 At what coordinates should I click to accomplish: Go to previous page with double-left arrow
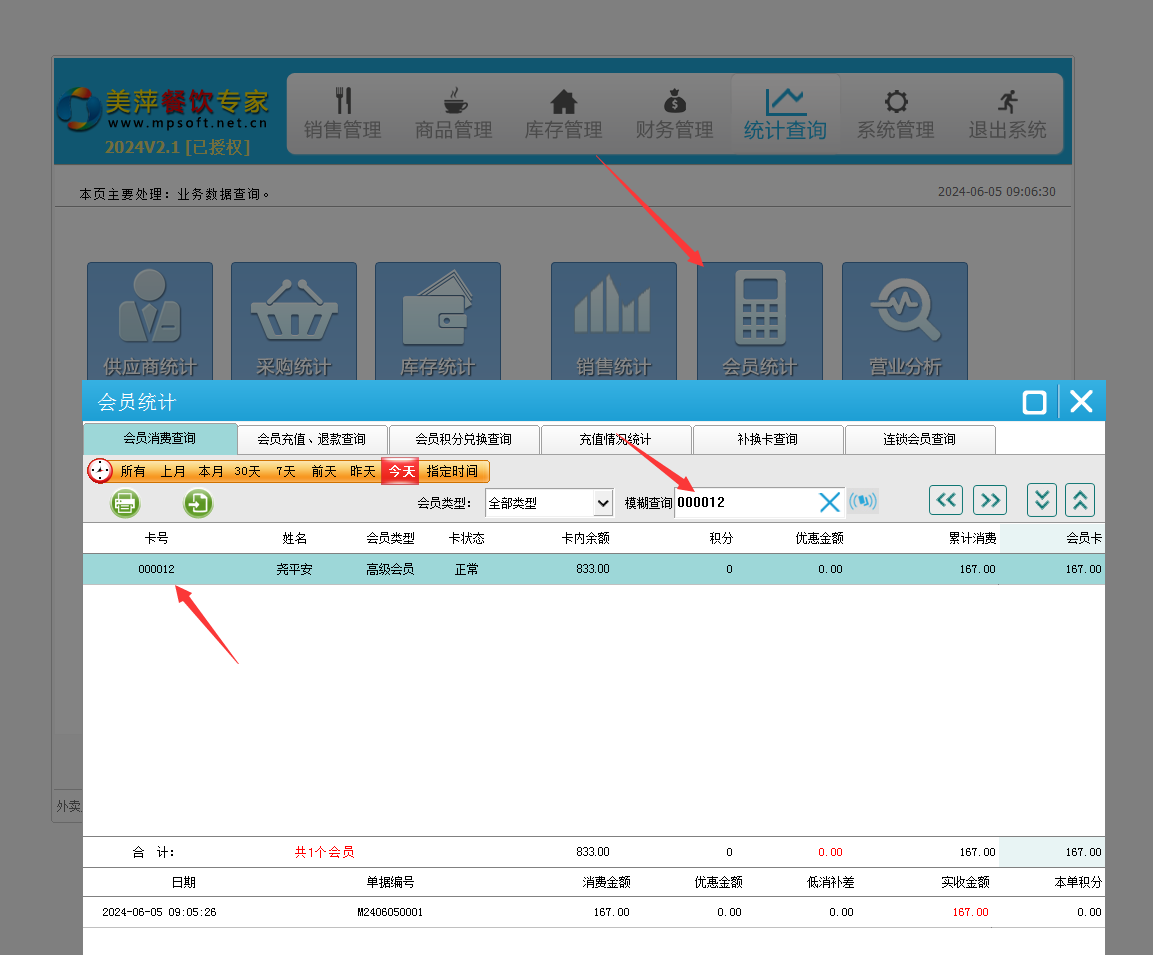click(x=945, y=500)
